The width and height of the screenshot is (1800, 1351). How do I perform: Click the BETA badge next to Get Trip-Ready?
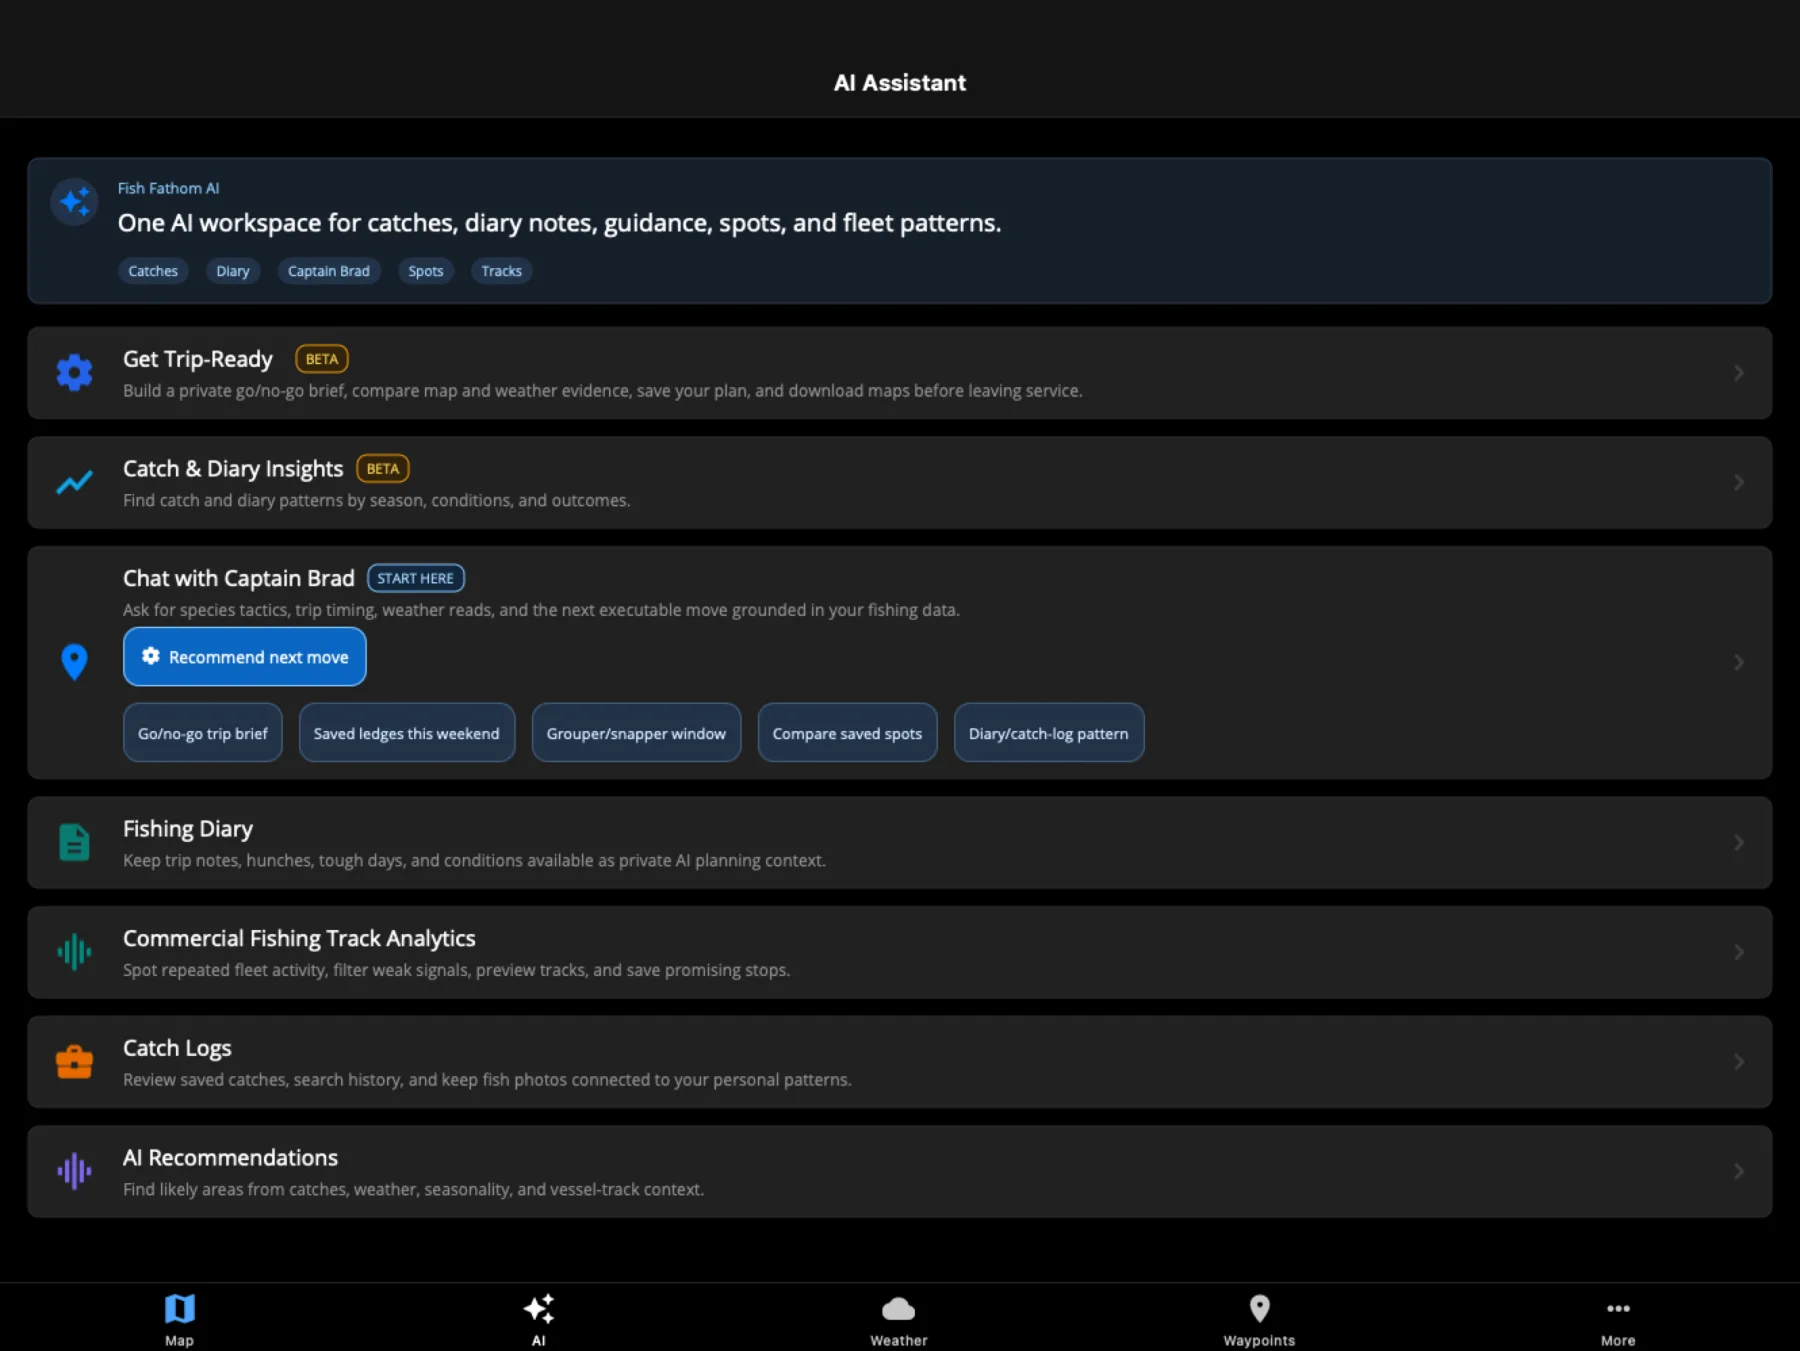pos(322,359)
